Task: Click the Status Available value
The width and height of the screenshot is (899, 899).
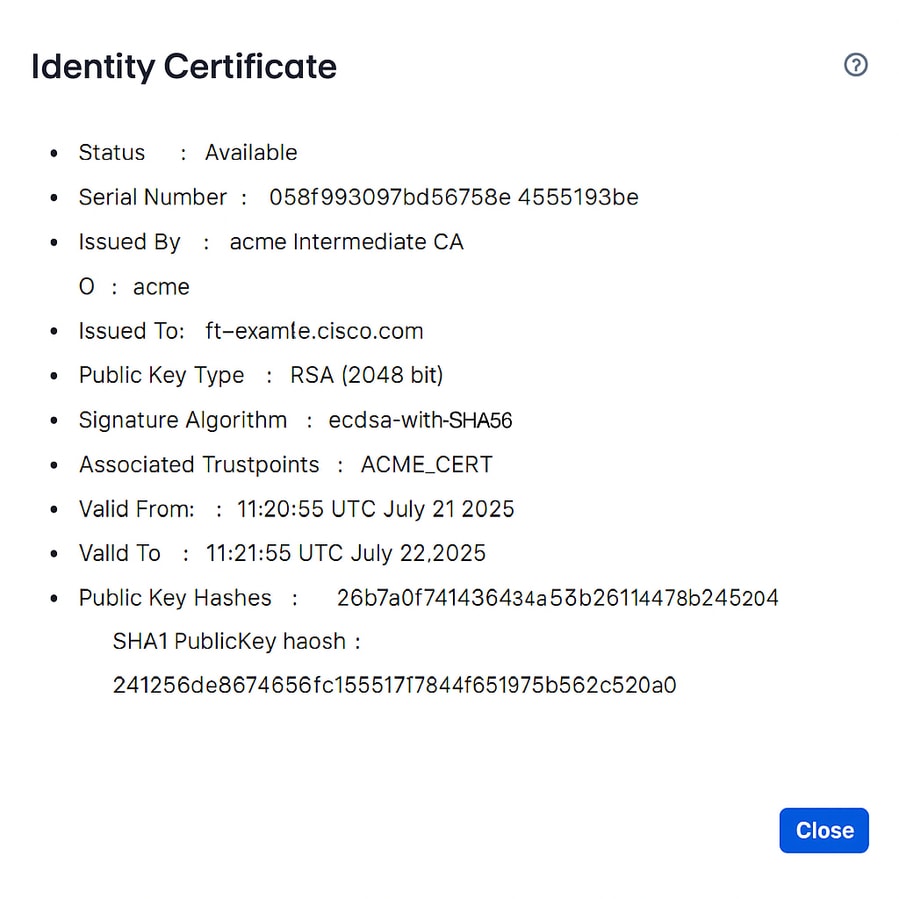Action: pos(251,153)
